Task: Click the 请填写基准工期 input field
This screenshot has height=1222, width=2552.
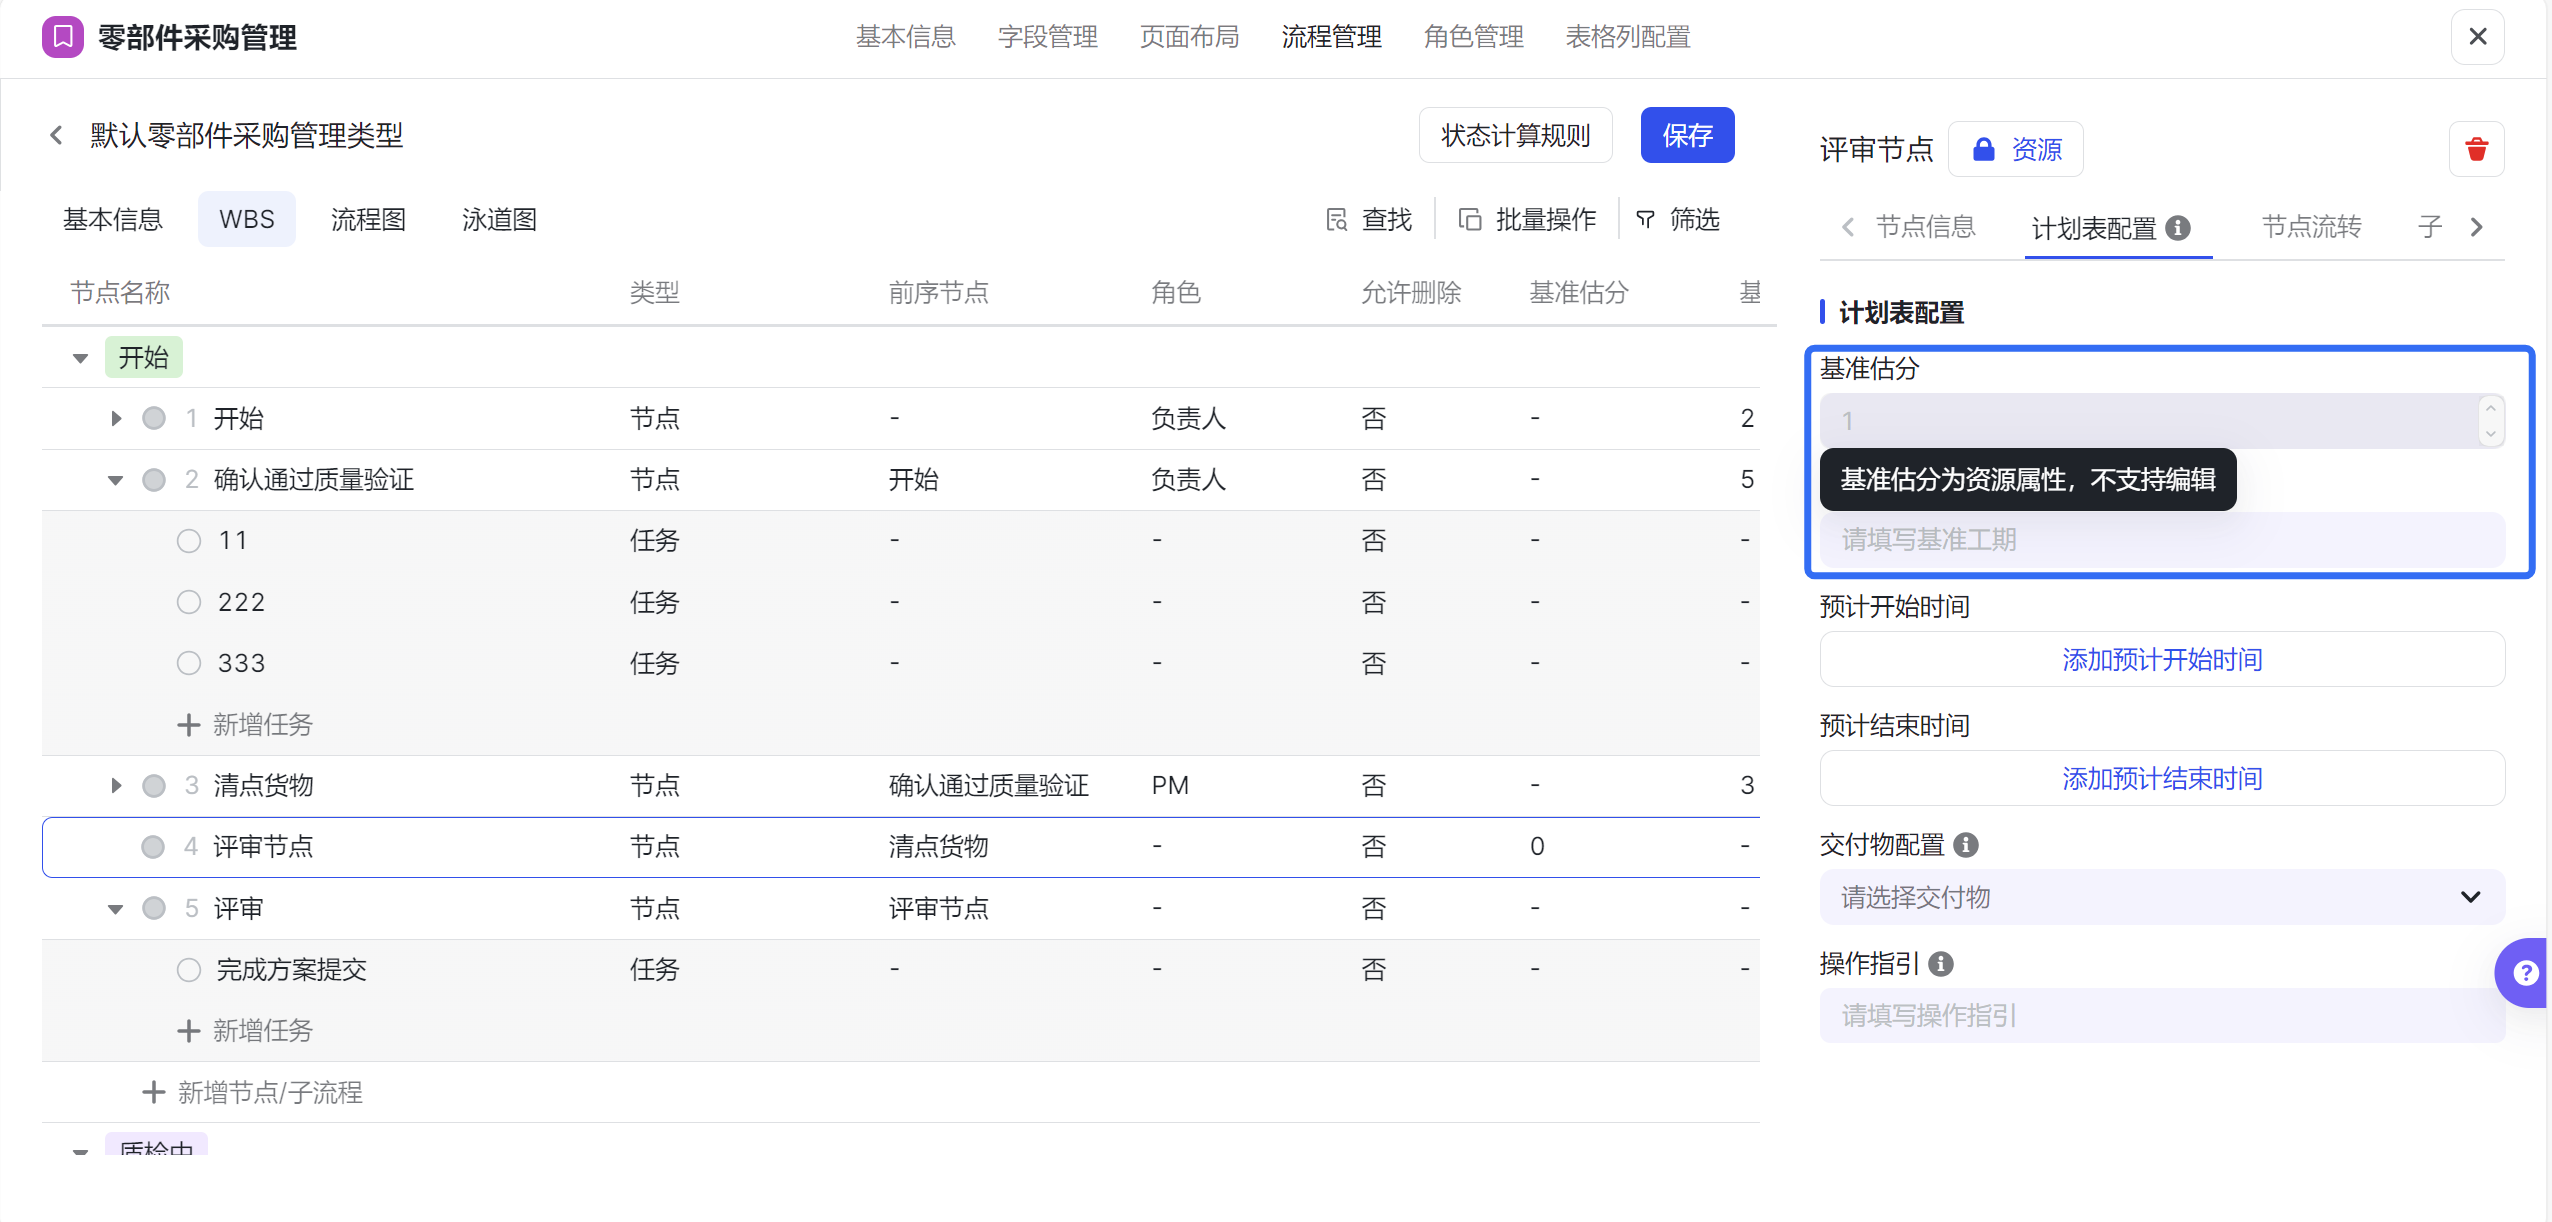Action: (x=2162, y=540)
